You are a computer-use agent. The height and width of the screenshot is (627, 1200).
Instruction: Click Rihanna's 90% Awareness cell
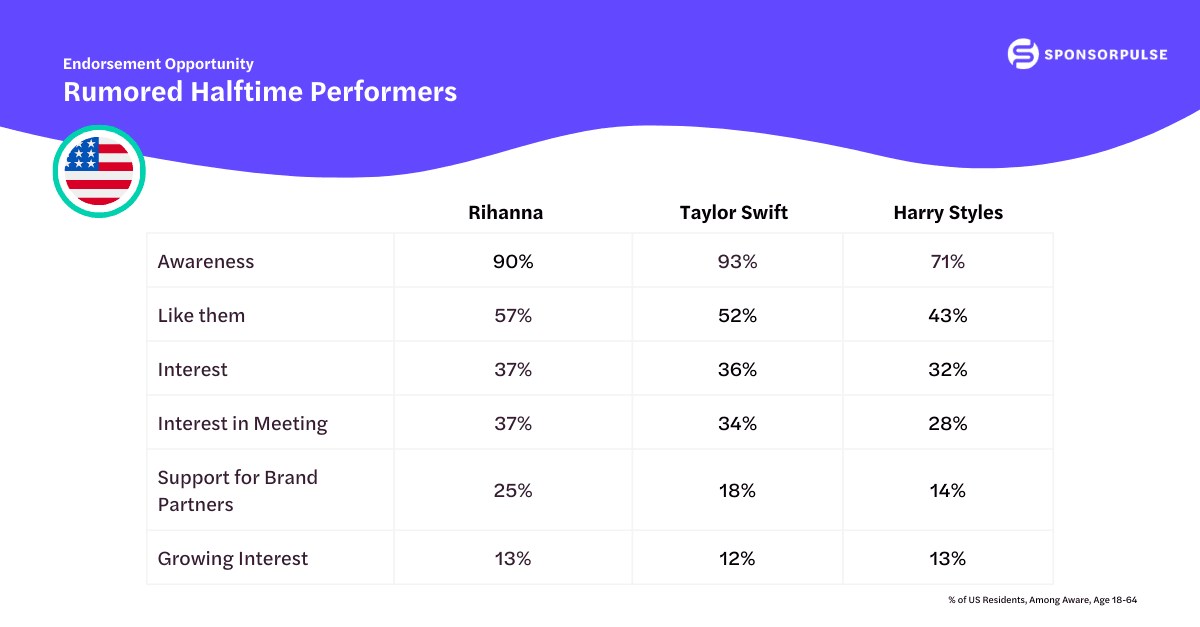pyautogui.click(x=513, y=262)
